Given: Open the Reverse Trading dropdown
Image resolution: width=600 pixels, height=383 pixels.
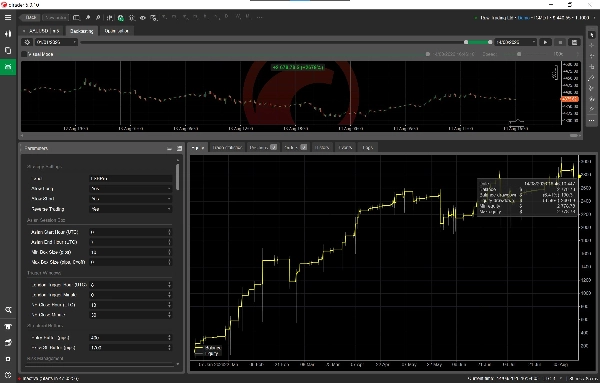Looking at the screenshot, I should click(130, 209).
